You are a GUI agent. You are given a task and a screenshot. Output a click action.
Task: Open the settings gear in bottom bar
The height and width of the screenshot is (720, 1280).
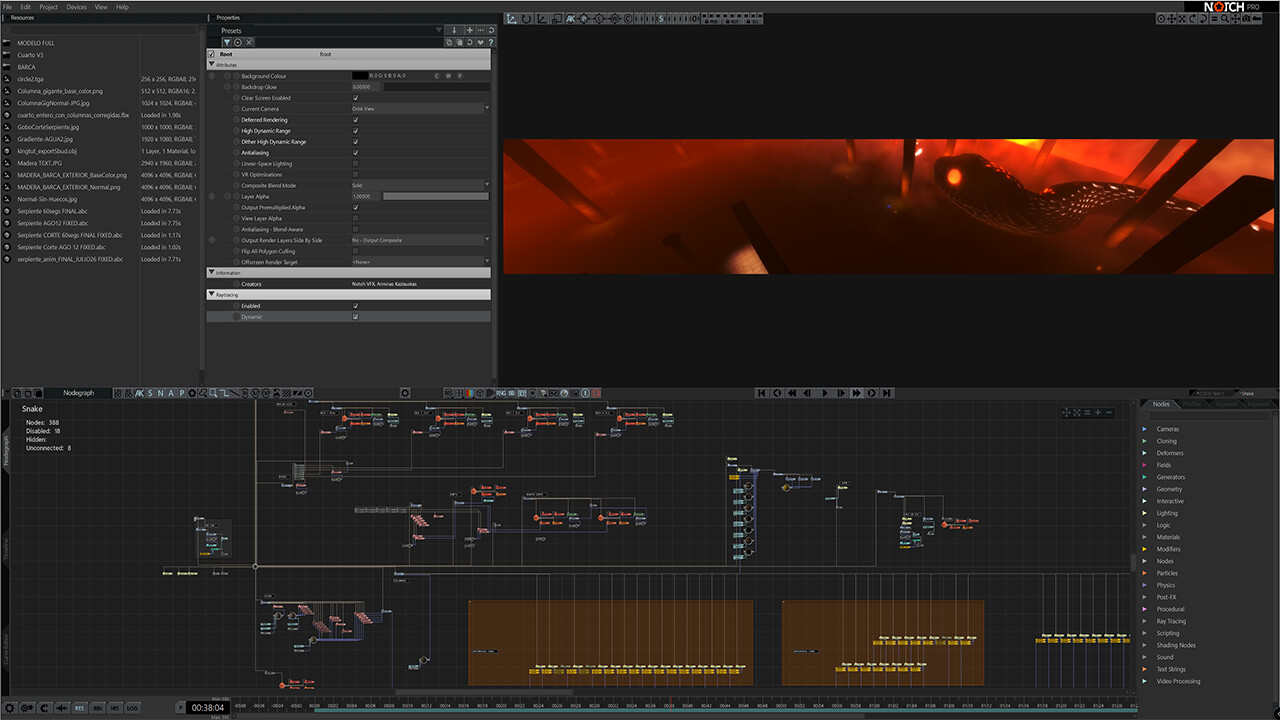tap(10, 708)
